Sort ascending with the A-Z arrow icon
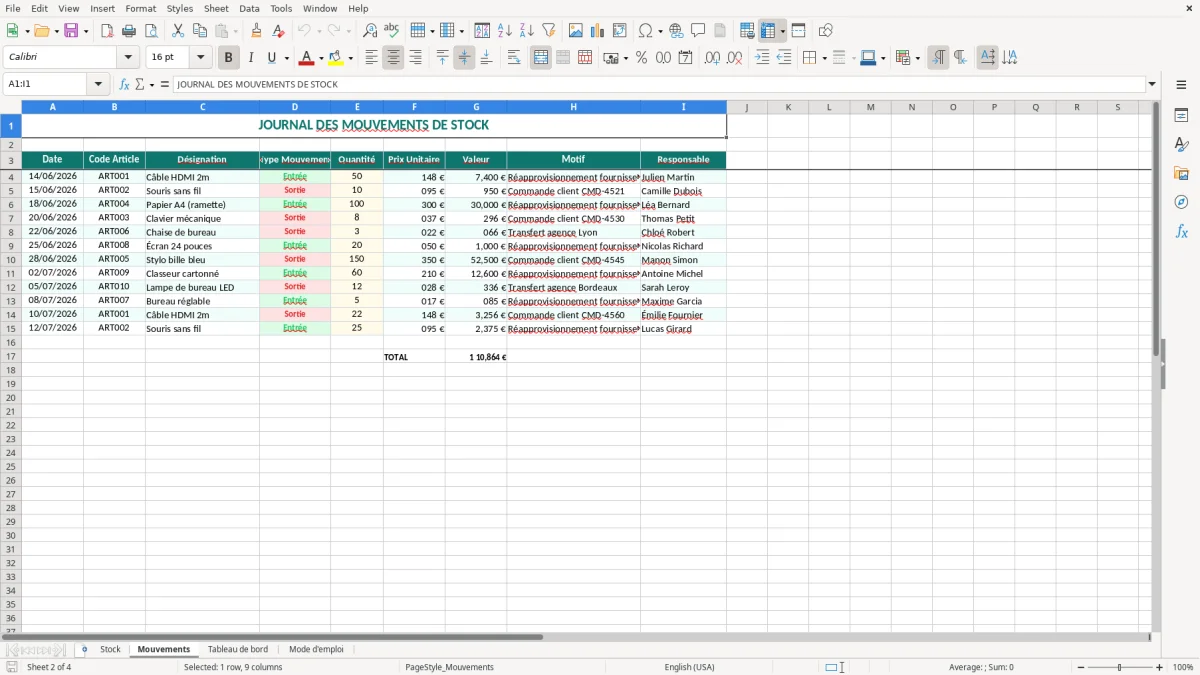 point(505,31)
